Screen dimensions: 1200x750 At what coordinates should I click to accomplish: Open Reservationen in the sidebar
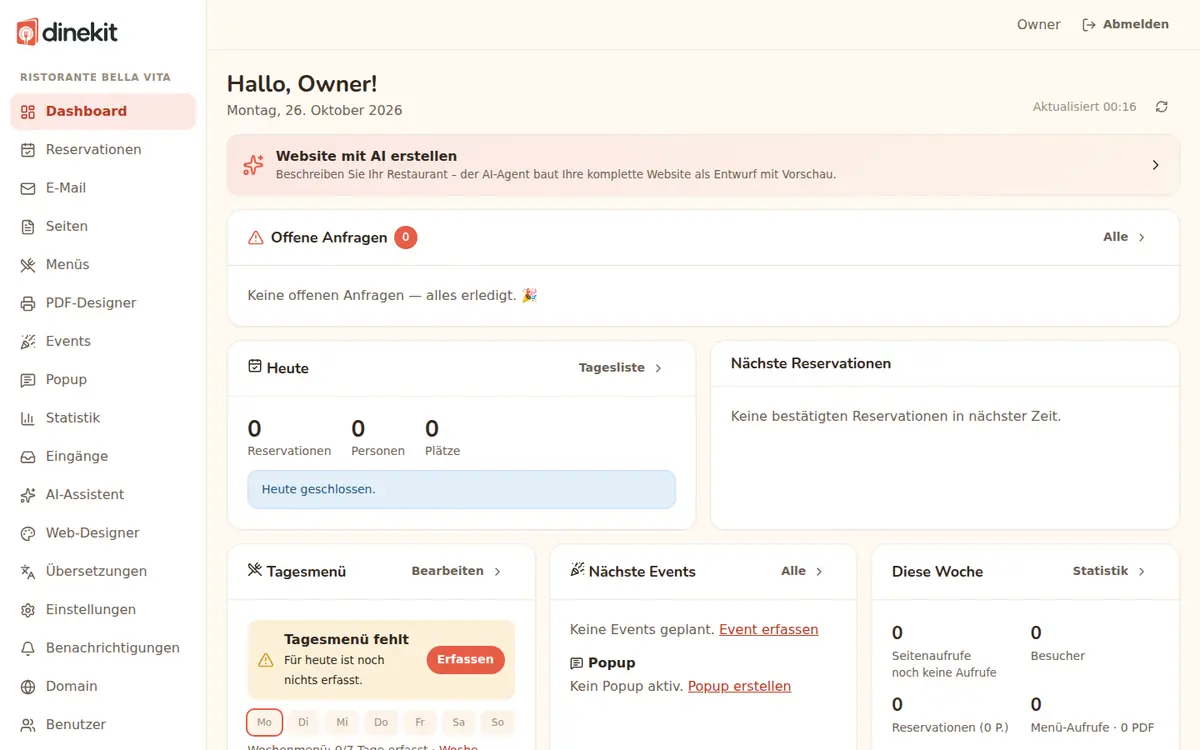tap(103, 150)
